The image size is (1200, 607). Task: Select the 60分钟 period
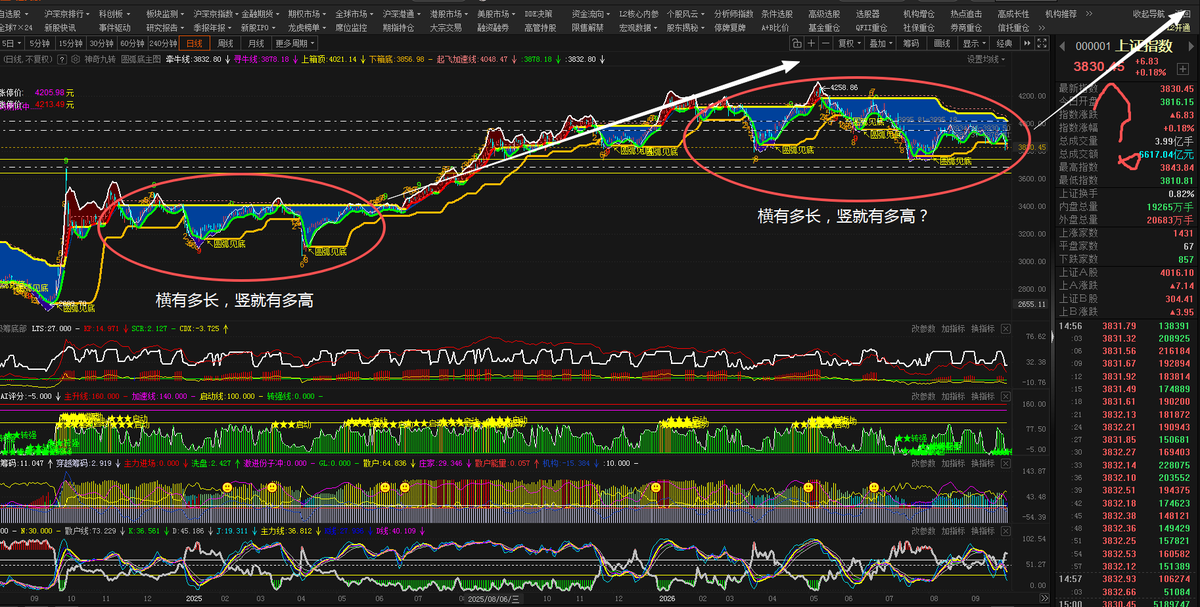(x=132, y=43)
